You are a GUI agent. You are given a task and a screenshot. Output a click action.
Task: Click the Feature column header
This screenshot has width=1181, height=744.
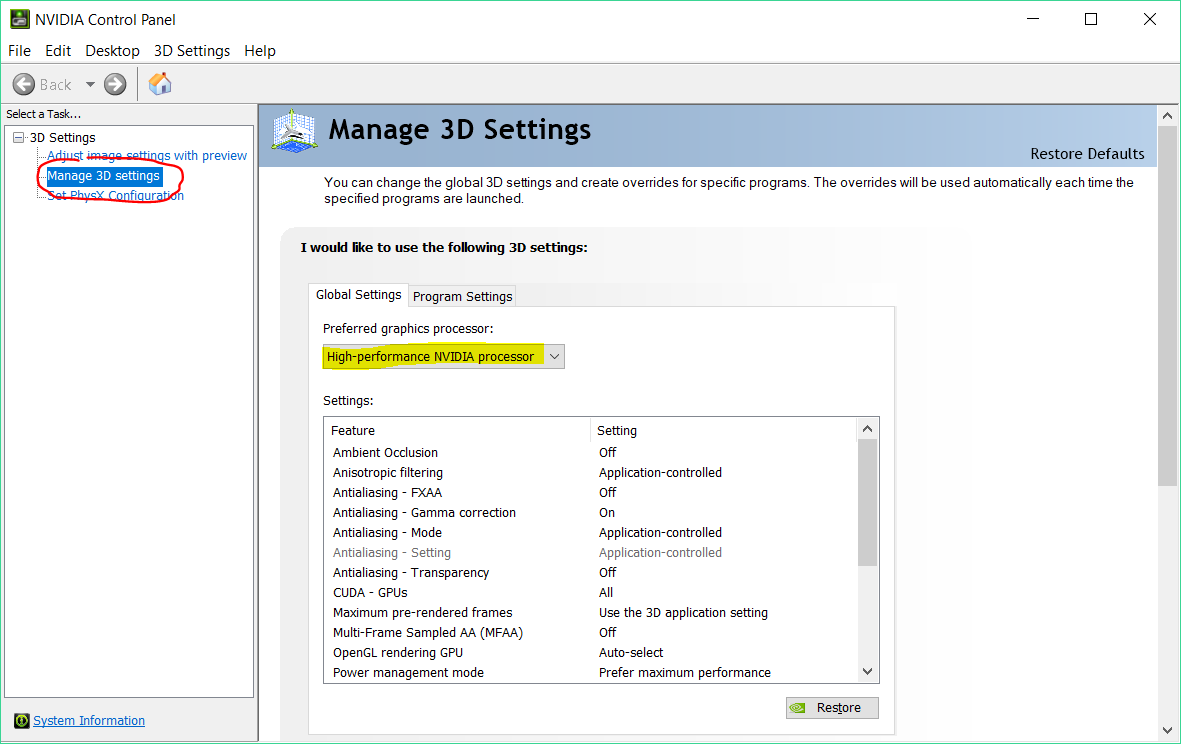point(457,431)
